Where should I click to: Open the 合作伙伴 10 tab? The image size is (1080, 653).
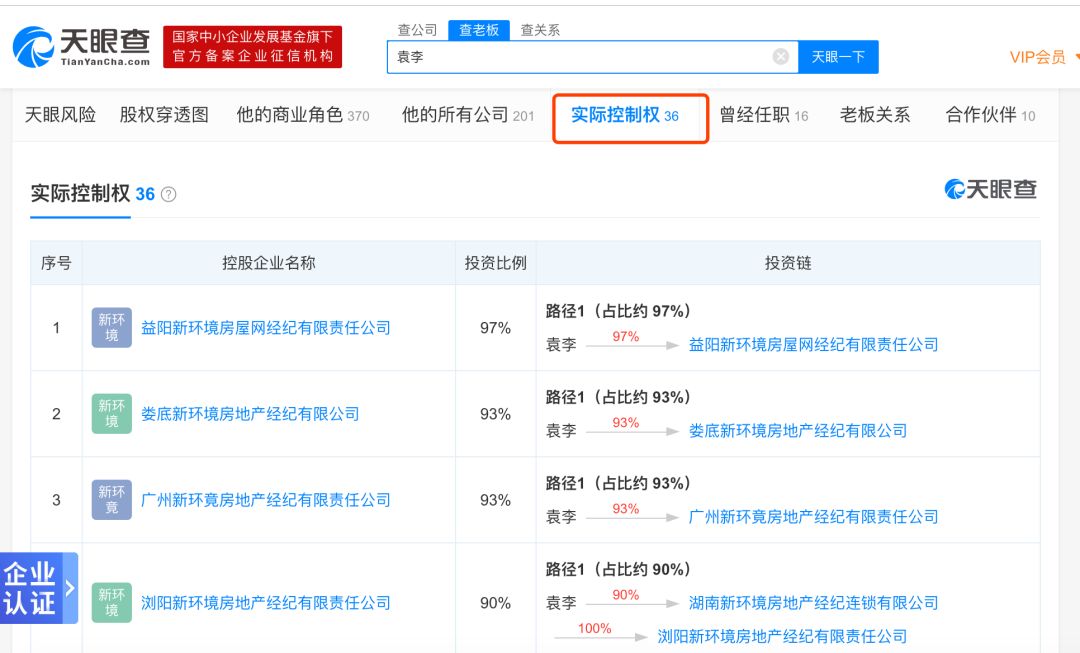[990, 114]
